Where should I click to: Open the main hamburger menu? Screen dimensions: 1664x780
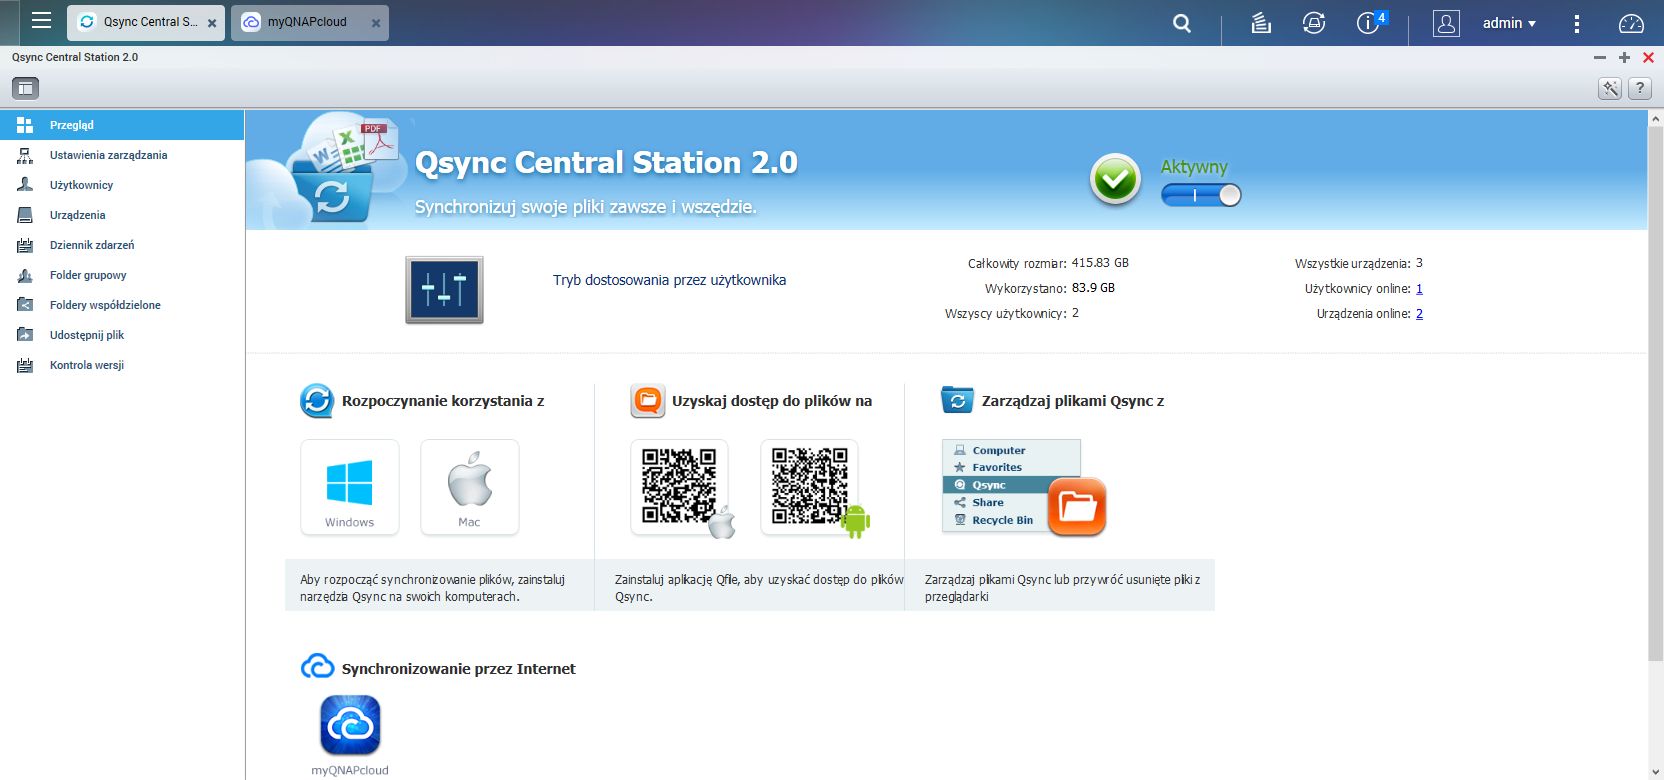coord(41,21)
